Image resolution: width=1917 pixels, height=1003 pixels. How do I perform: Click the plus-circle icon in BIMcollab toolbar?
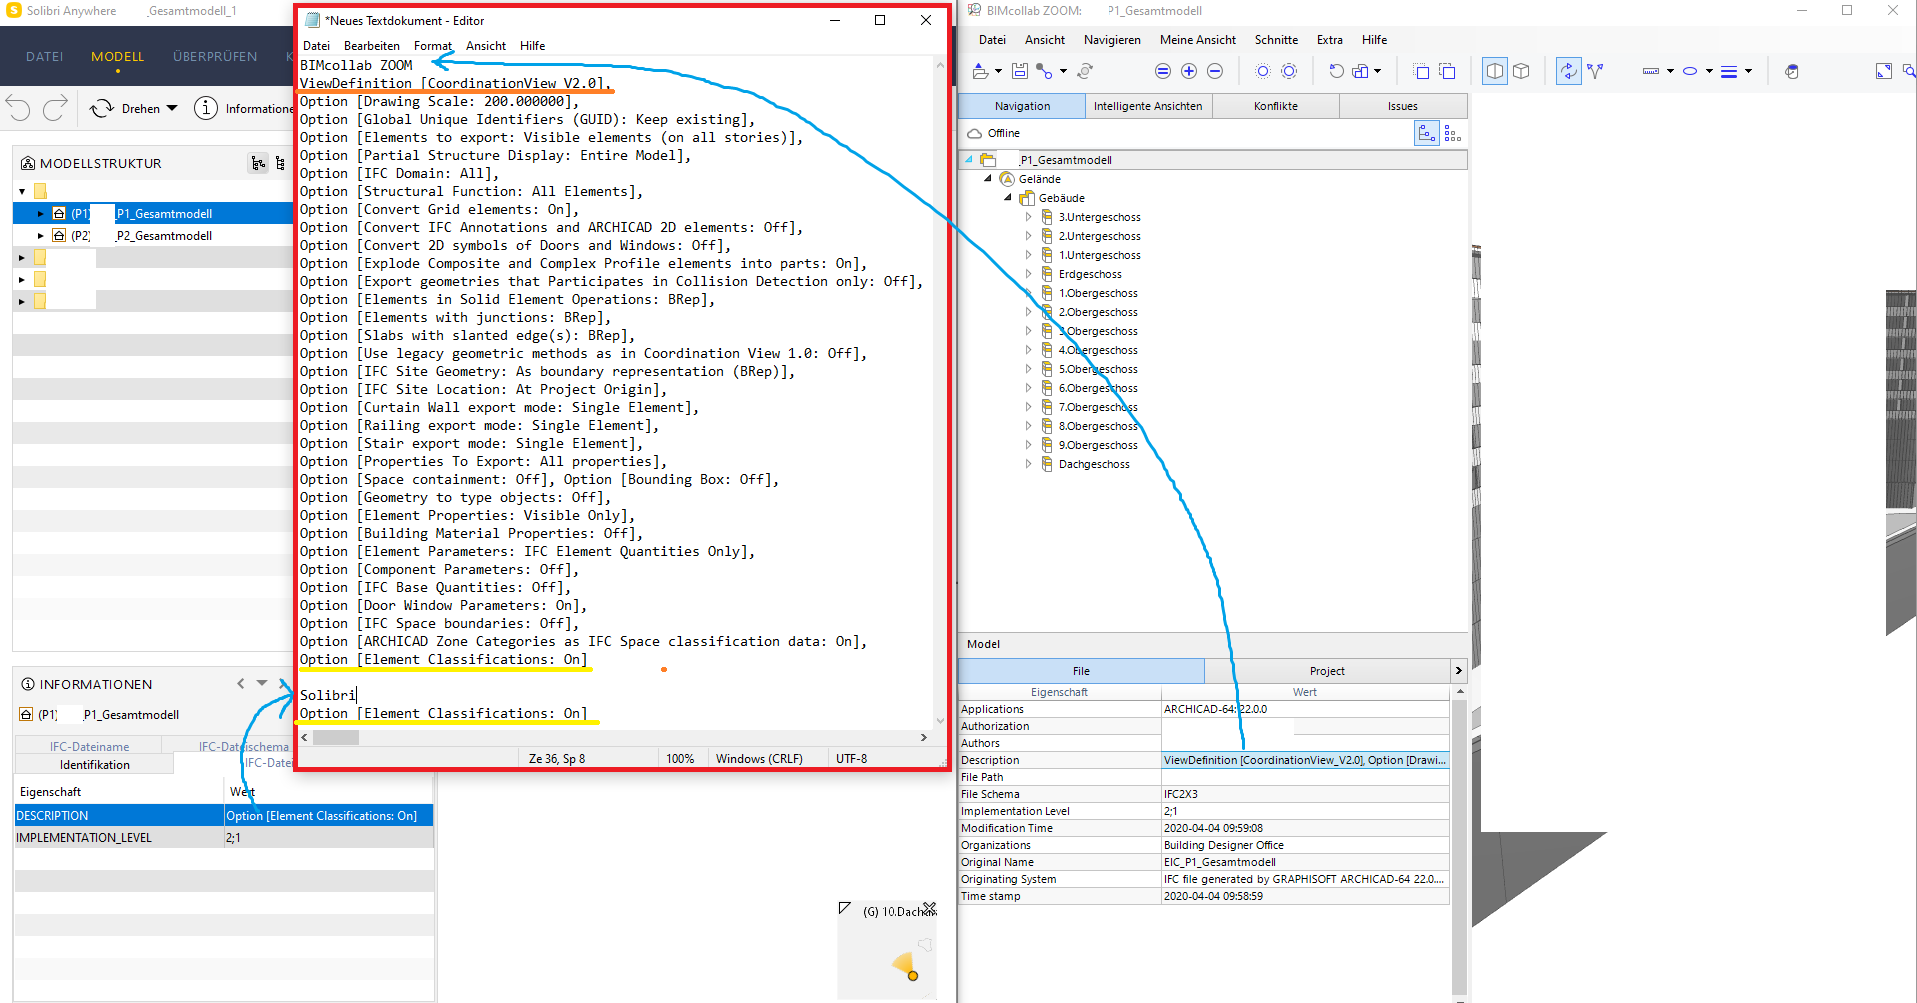[1189, 71]
